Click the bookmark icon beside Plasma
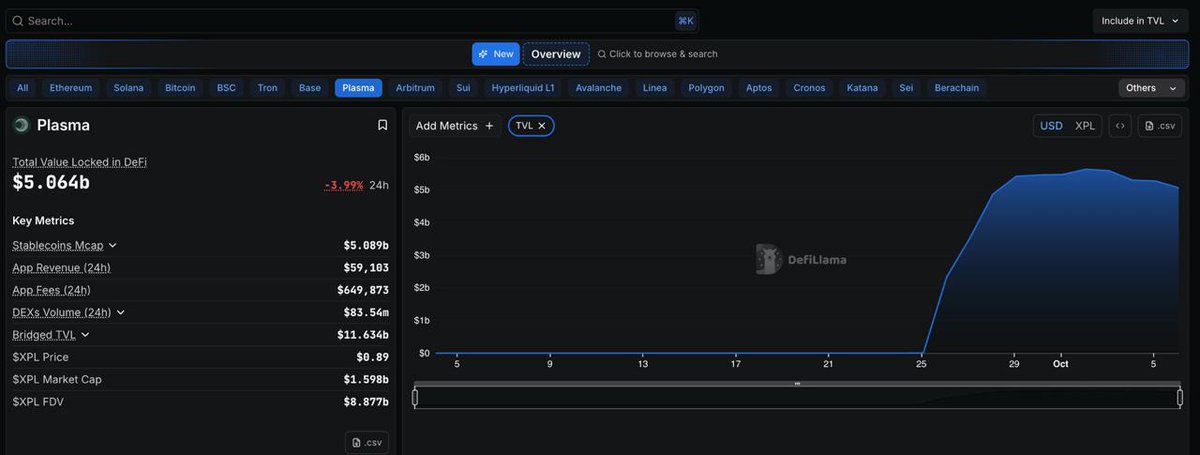Screen dimensions: 1200x455 382,125
